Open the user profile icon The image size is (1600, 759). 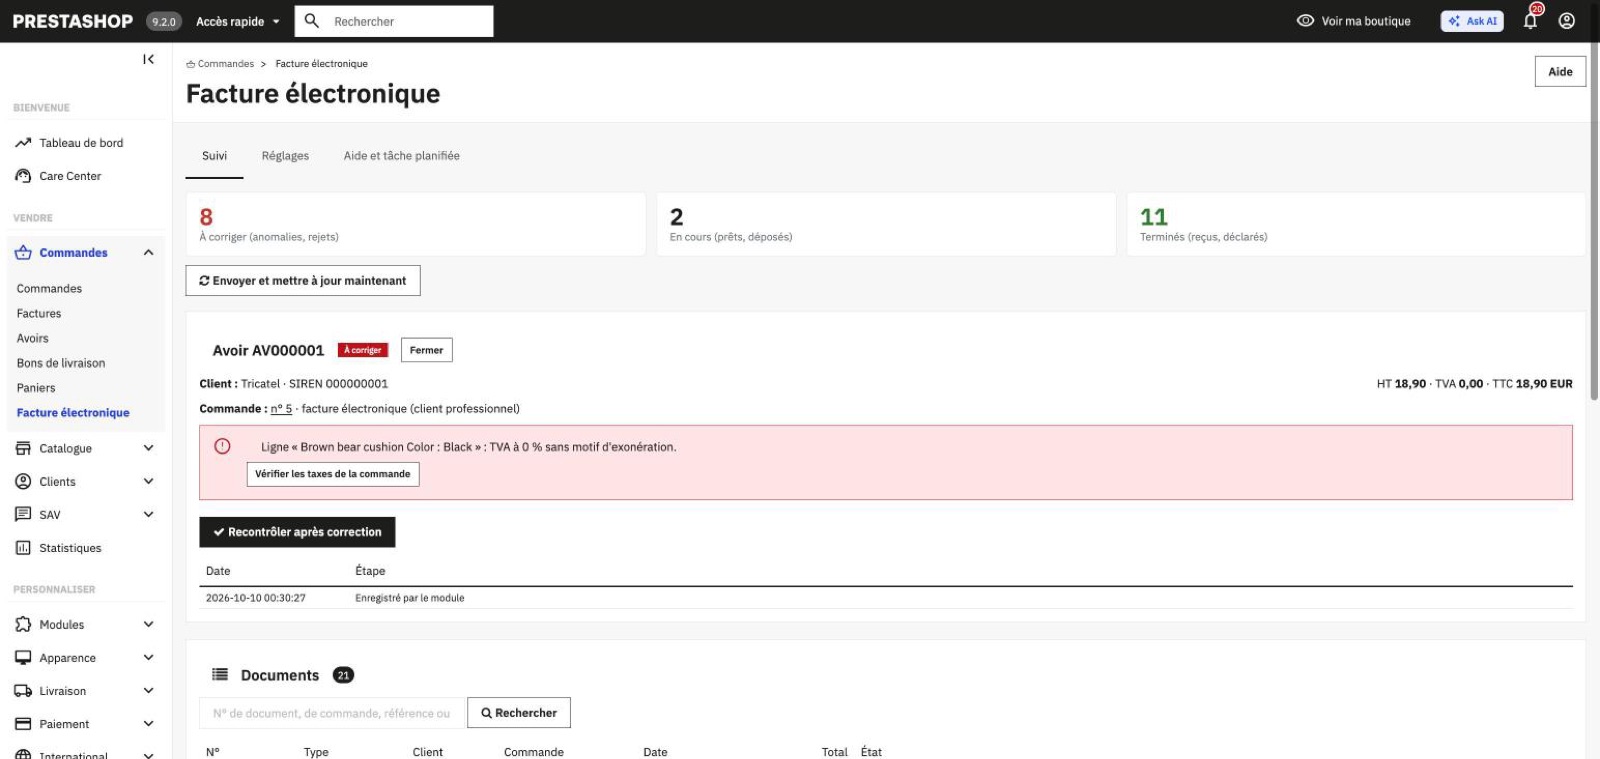coord(1567,21)
